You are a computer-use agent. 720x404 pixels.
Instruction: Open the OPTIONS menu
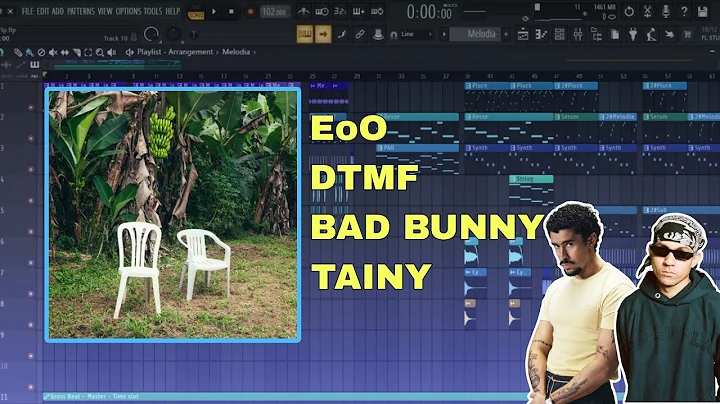pyautogui.click(x=129, y=11)
